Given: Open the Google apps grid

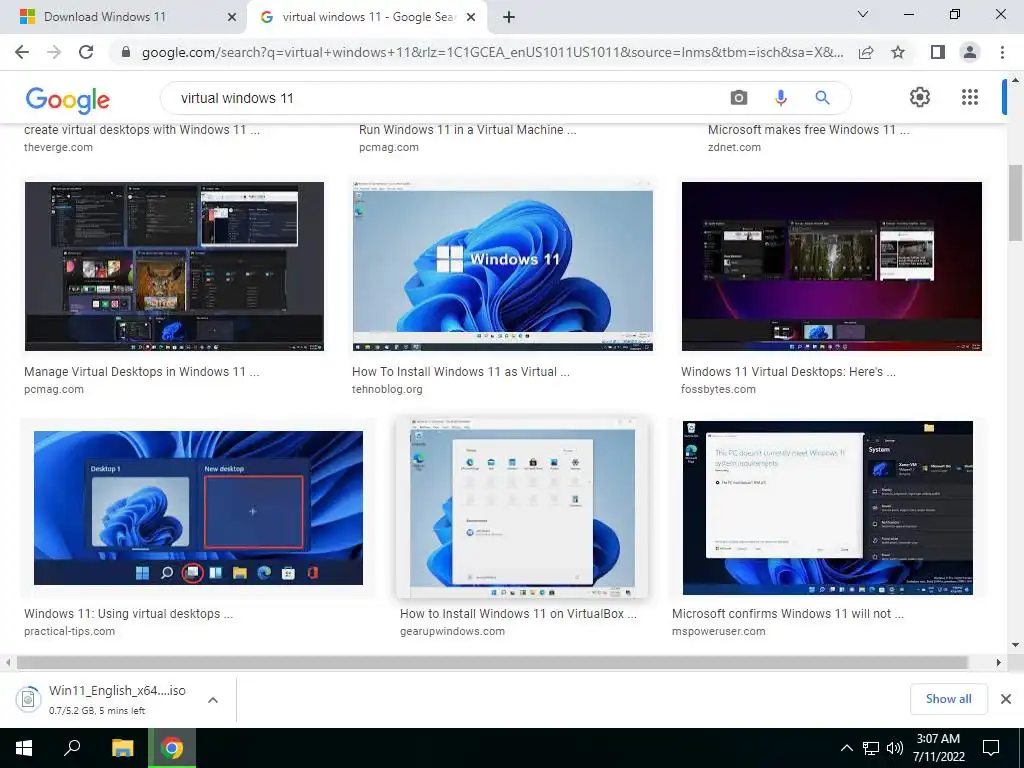Looking at the screenshot, I should point(970,97).
